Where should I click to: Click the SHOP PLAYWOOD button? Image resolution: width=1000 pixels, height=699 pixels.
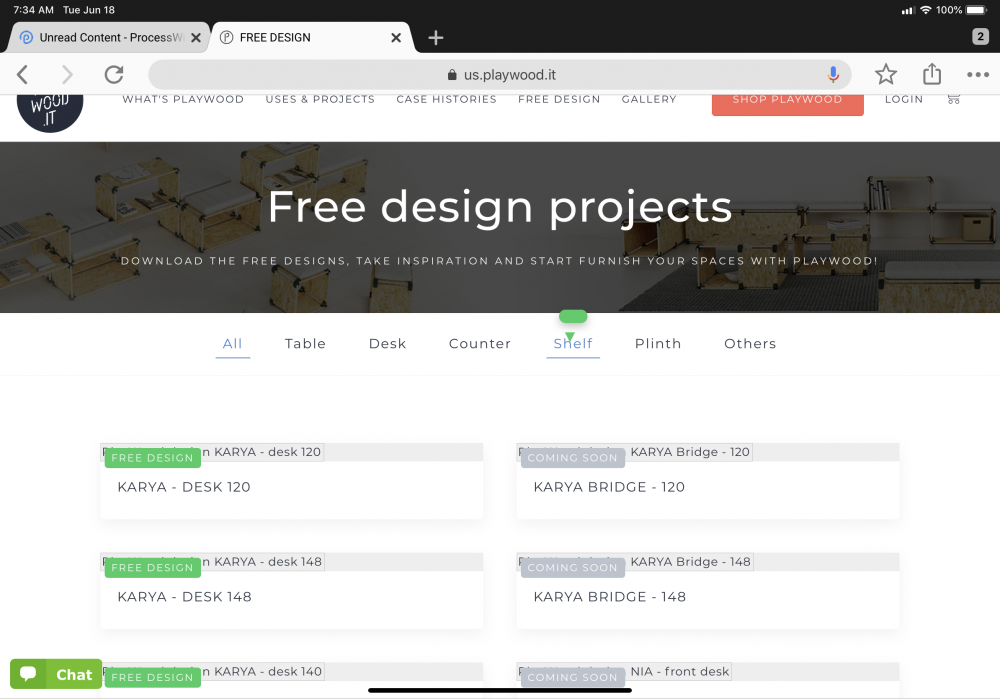coord(787,100)
